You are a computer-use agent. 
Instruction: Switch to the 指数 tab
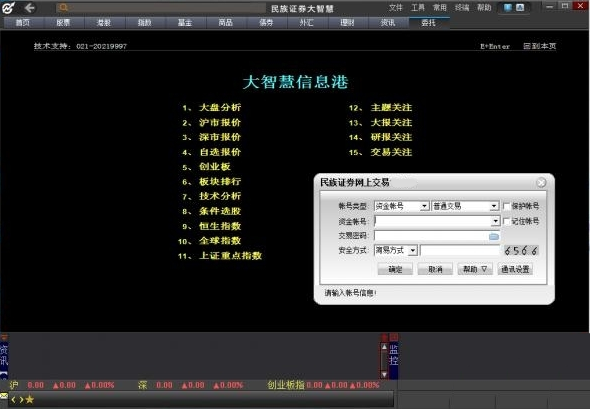(144, 23)
